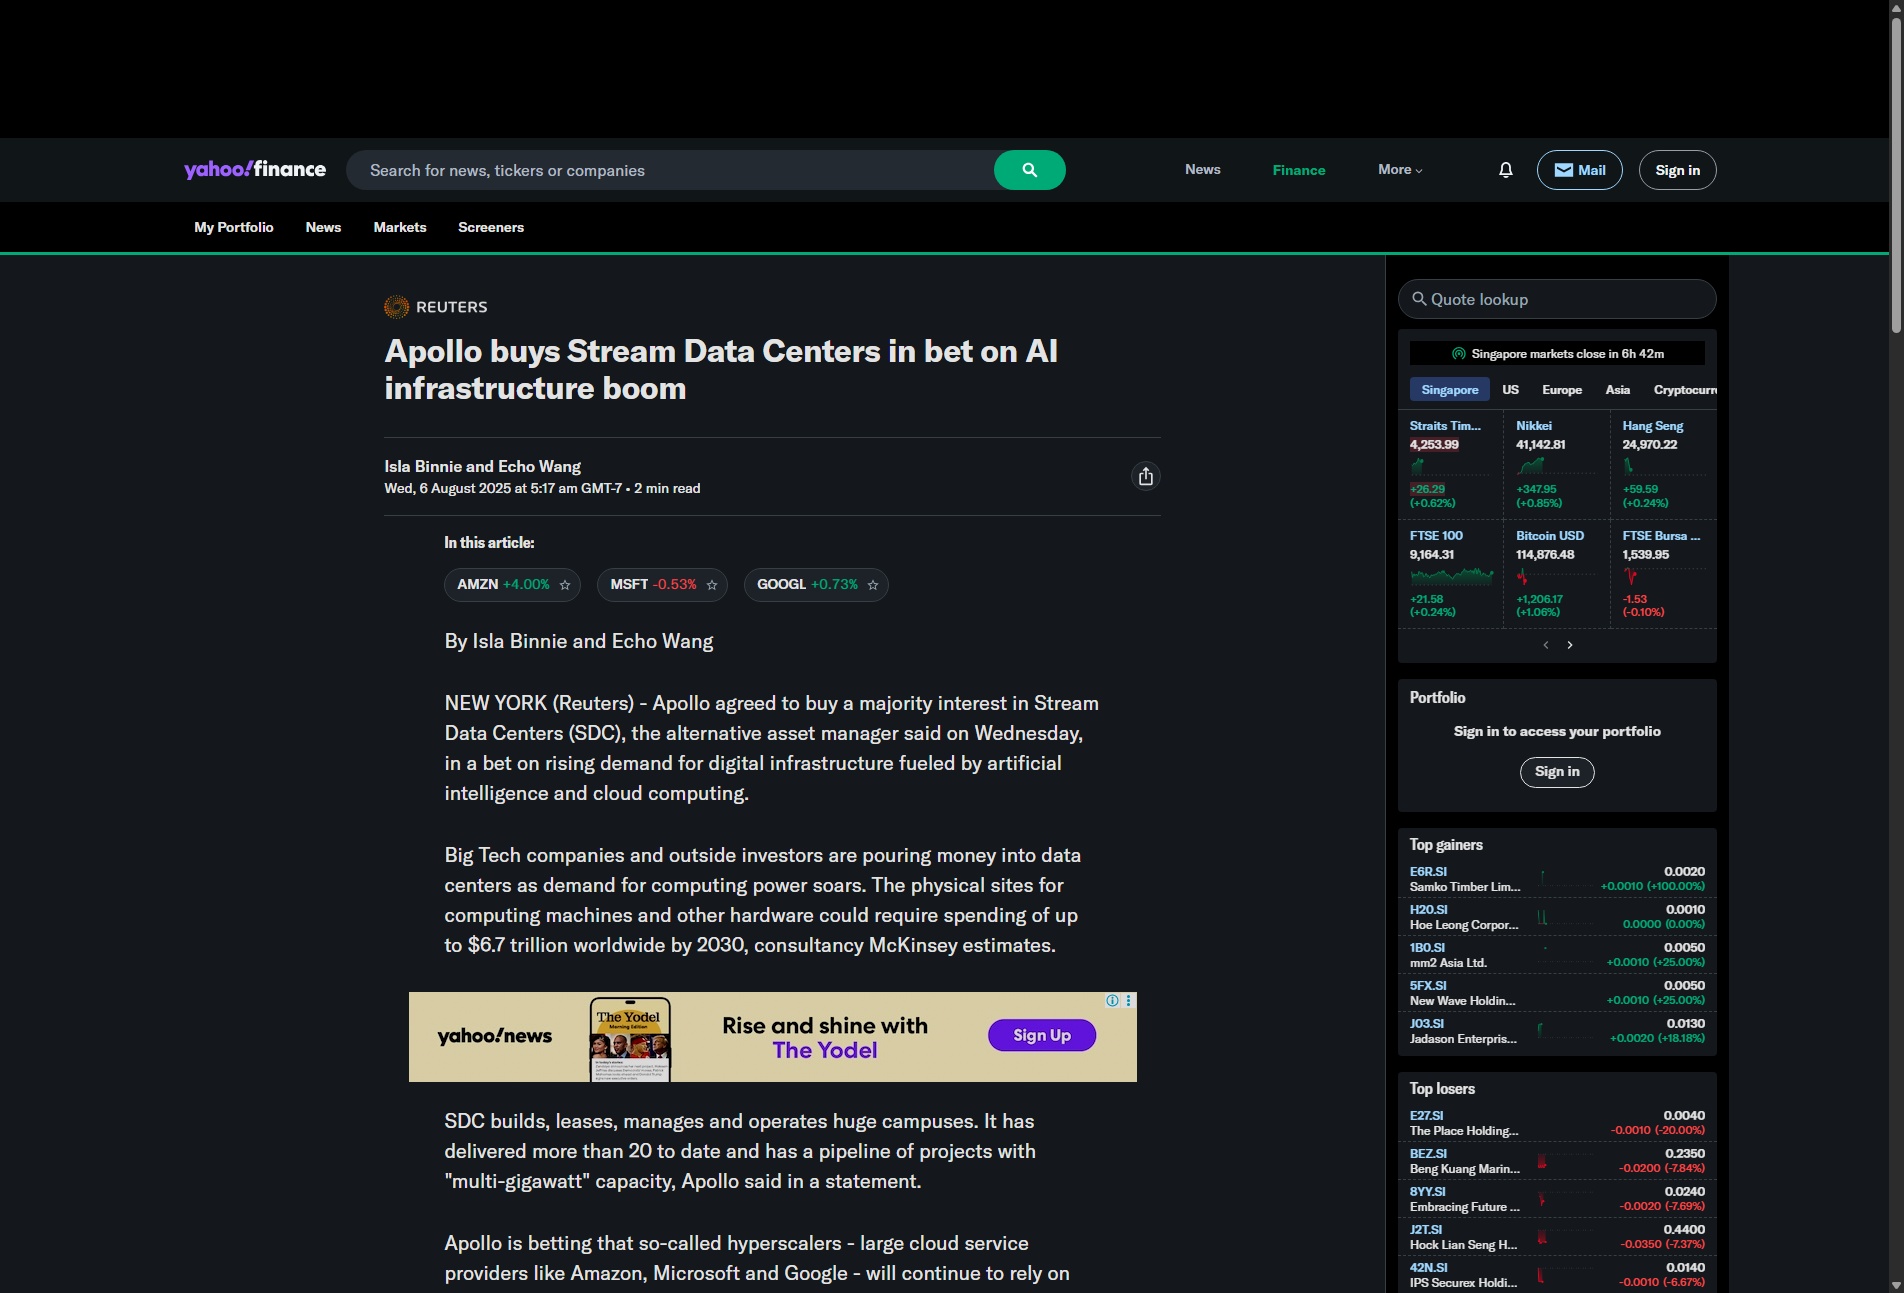Click the green search magnifier button
Screen dimensions: 1904x1293
[1029, 170]
